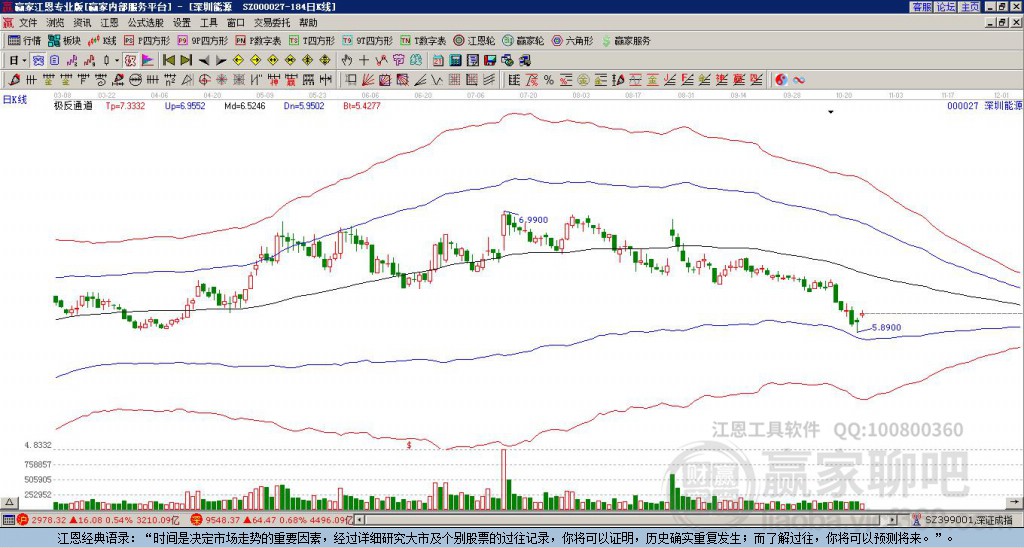Open the 工具 menu

point(208,23)
